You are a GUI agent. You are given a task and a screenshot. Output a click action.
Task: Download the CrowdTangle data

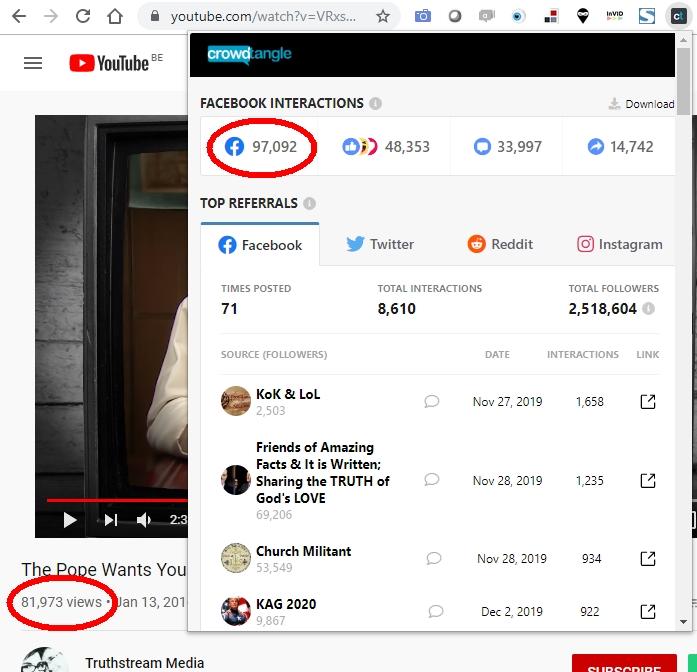click(641, 104)
